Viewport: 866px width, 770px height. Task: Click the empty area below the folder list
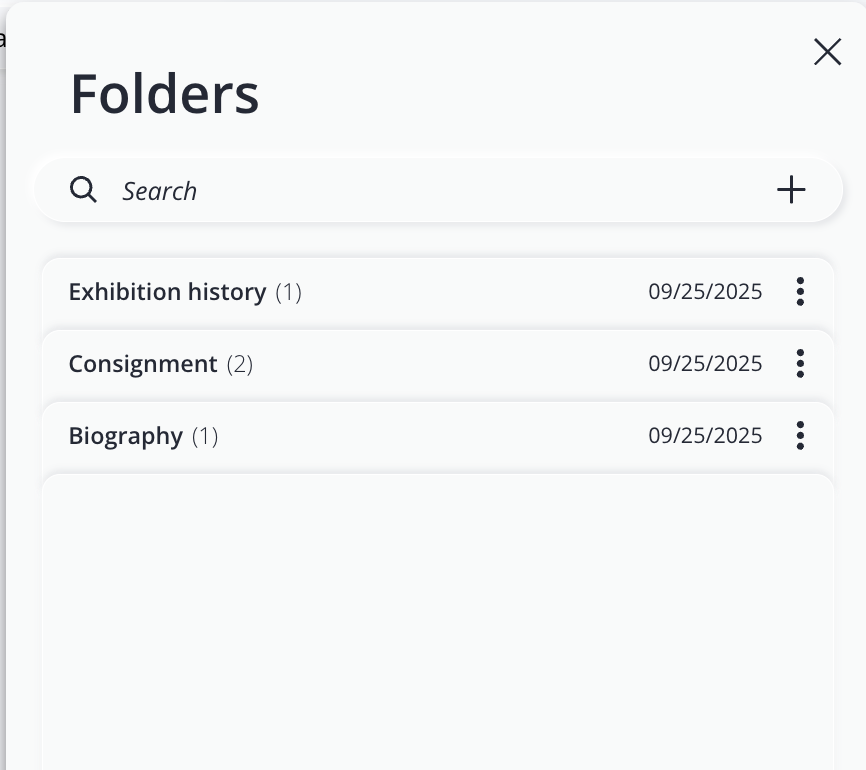click(438, 620)
